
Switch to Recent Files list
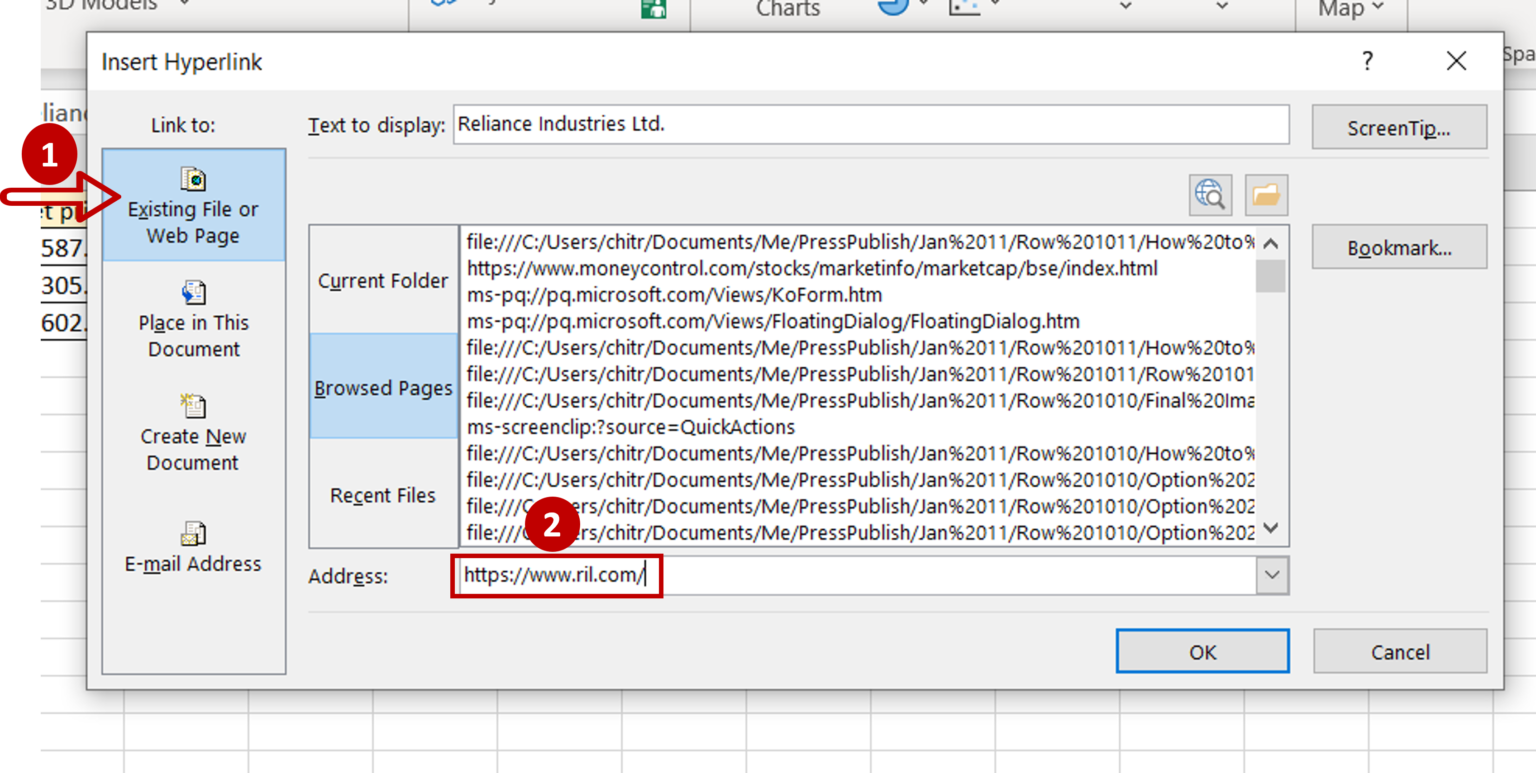pyautogui.click(x=383, y=494)
